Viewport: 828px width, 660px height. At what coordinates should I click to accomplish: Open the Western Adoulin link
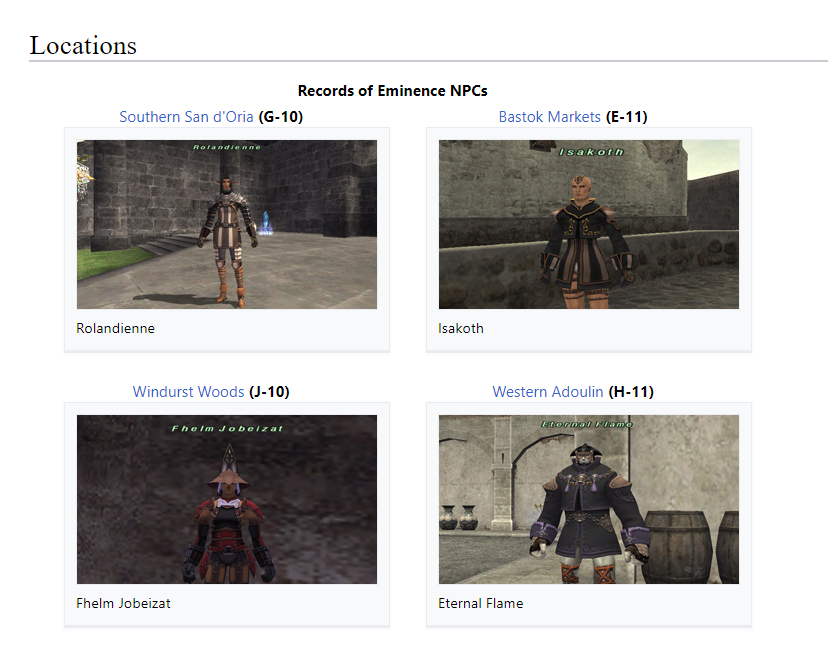[x=548, y=392]
